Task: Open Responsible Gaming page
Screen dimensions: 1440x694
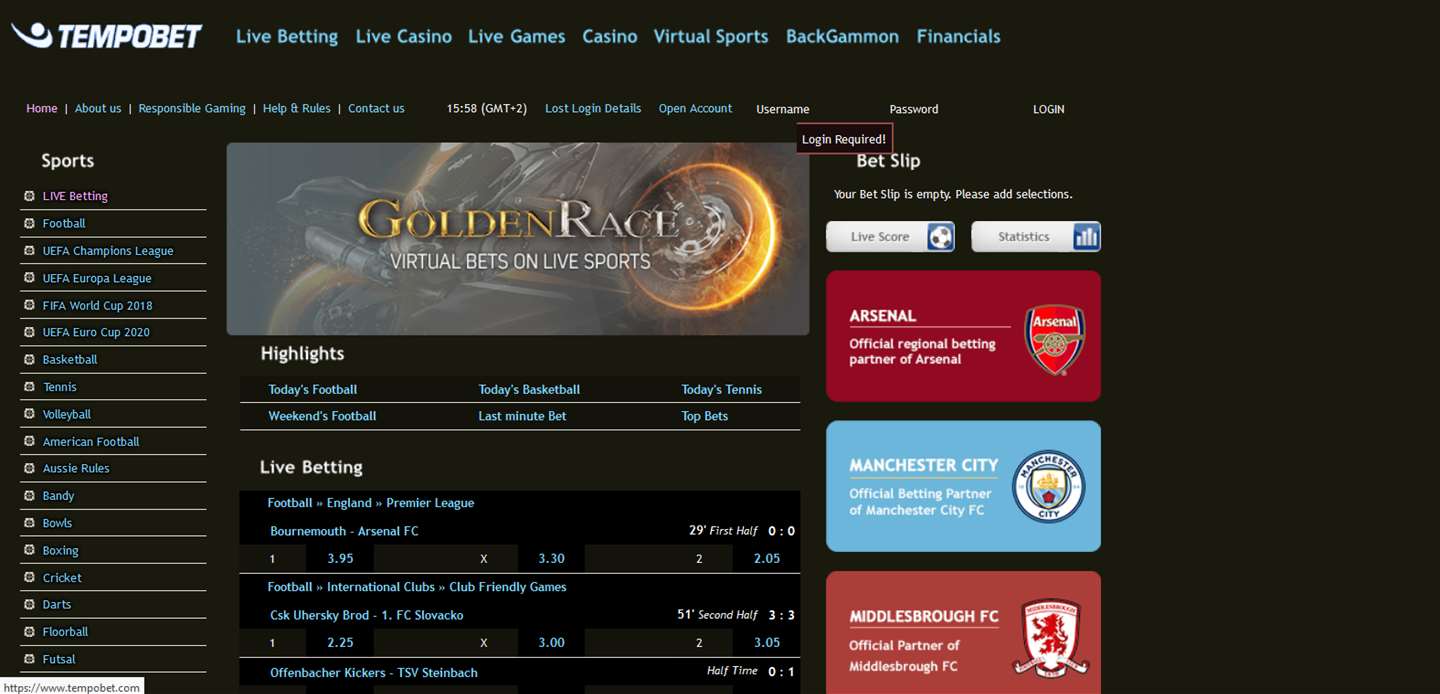Action: 192,108
